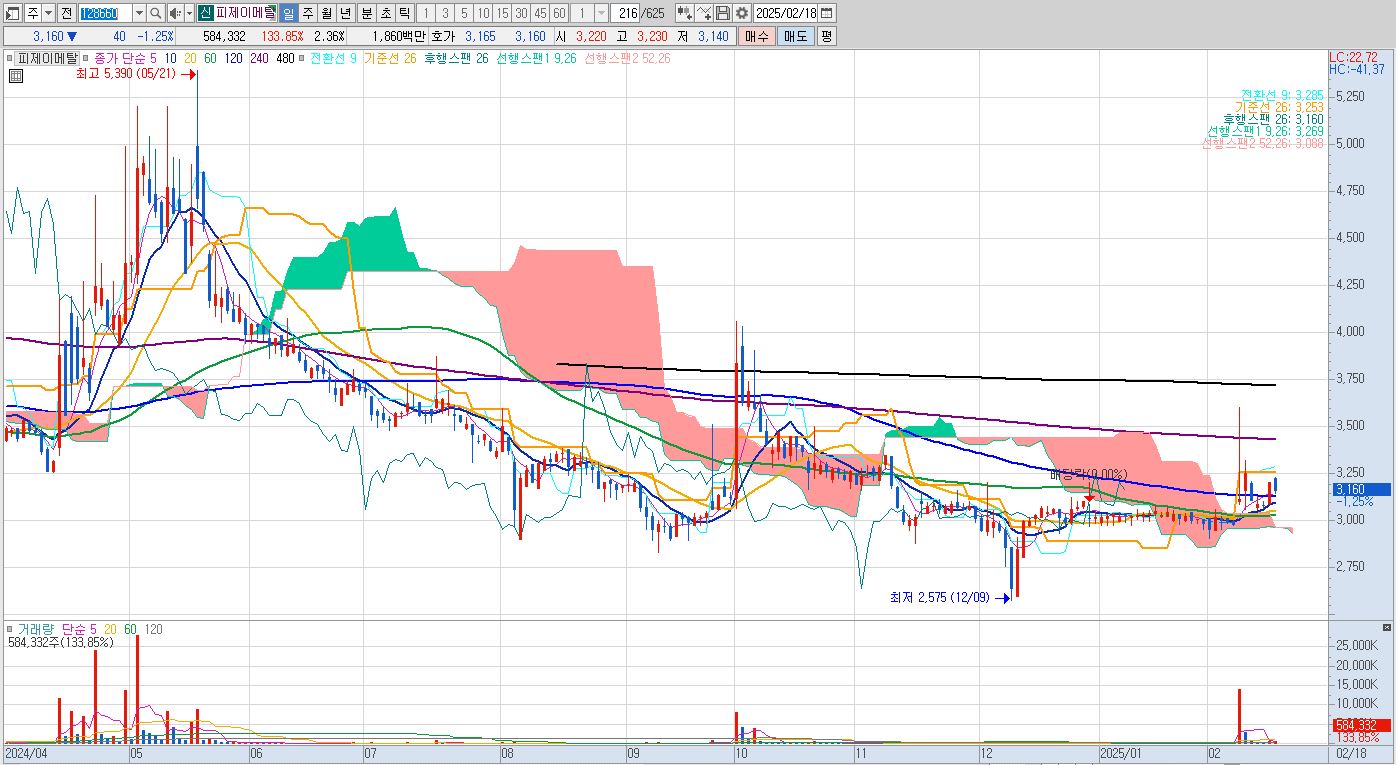Click the magnifier stock search icon
Image resolution: width=1396 pixels, height=765 pixels.
pos(156,13)
